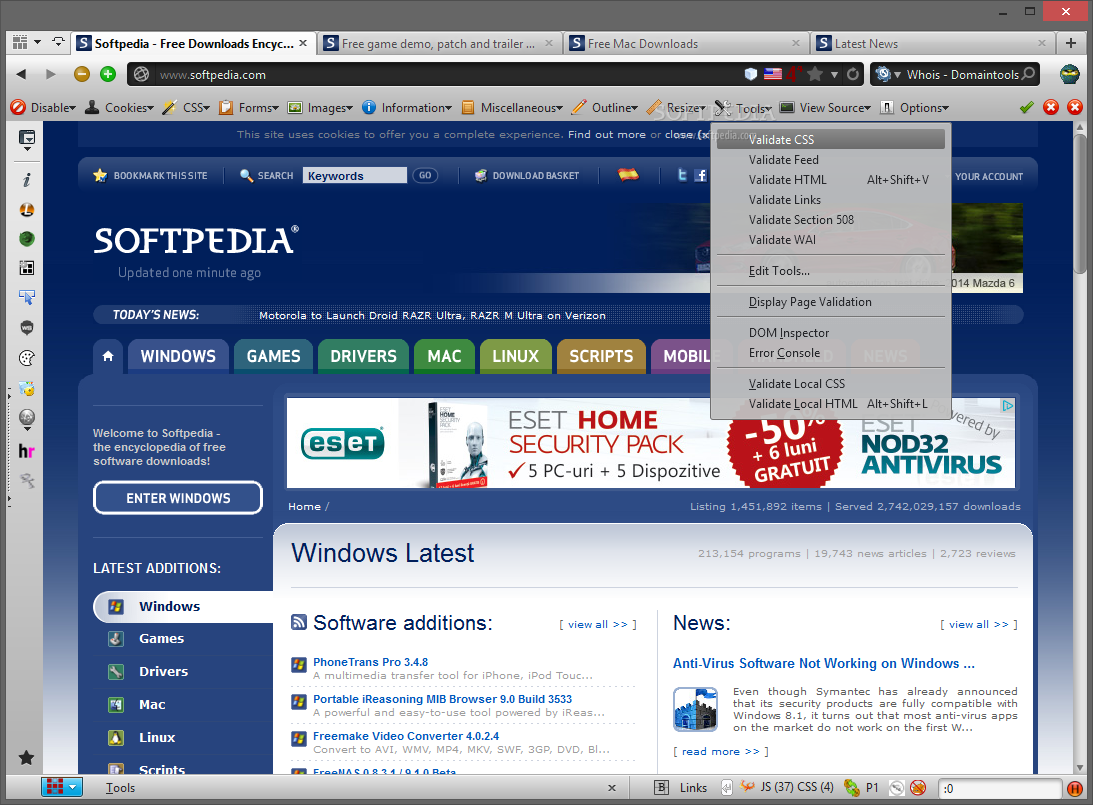Viewport: 1093px width, 805px height.
Task: Choose Validate HTML in the menu
Action: pyautogui.click(x=830, y=180)
